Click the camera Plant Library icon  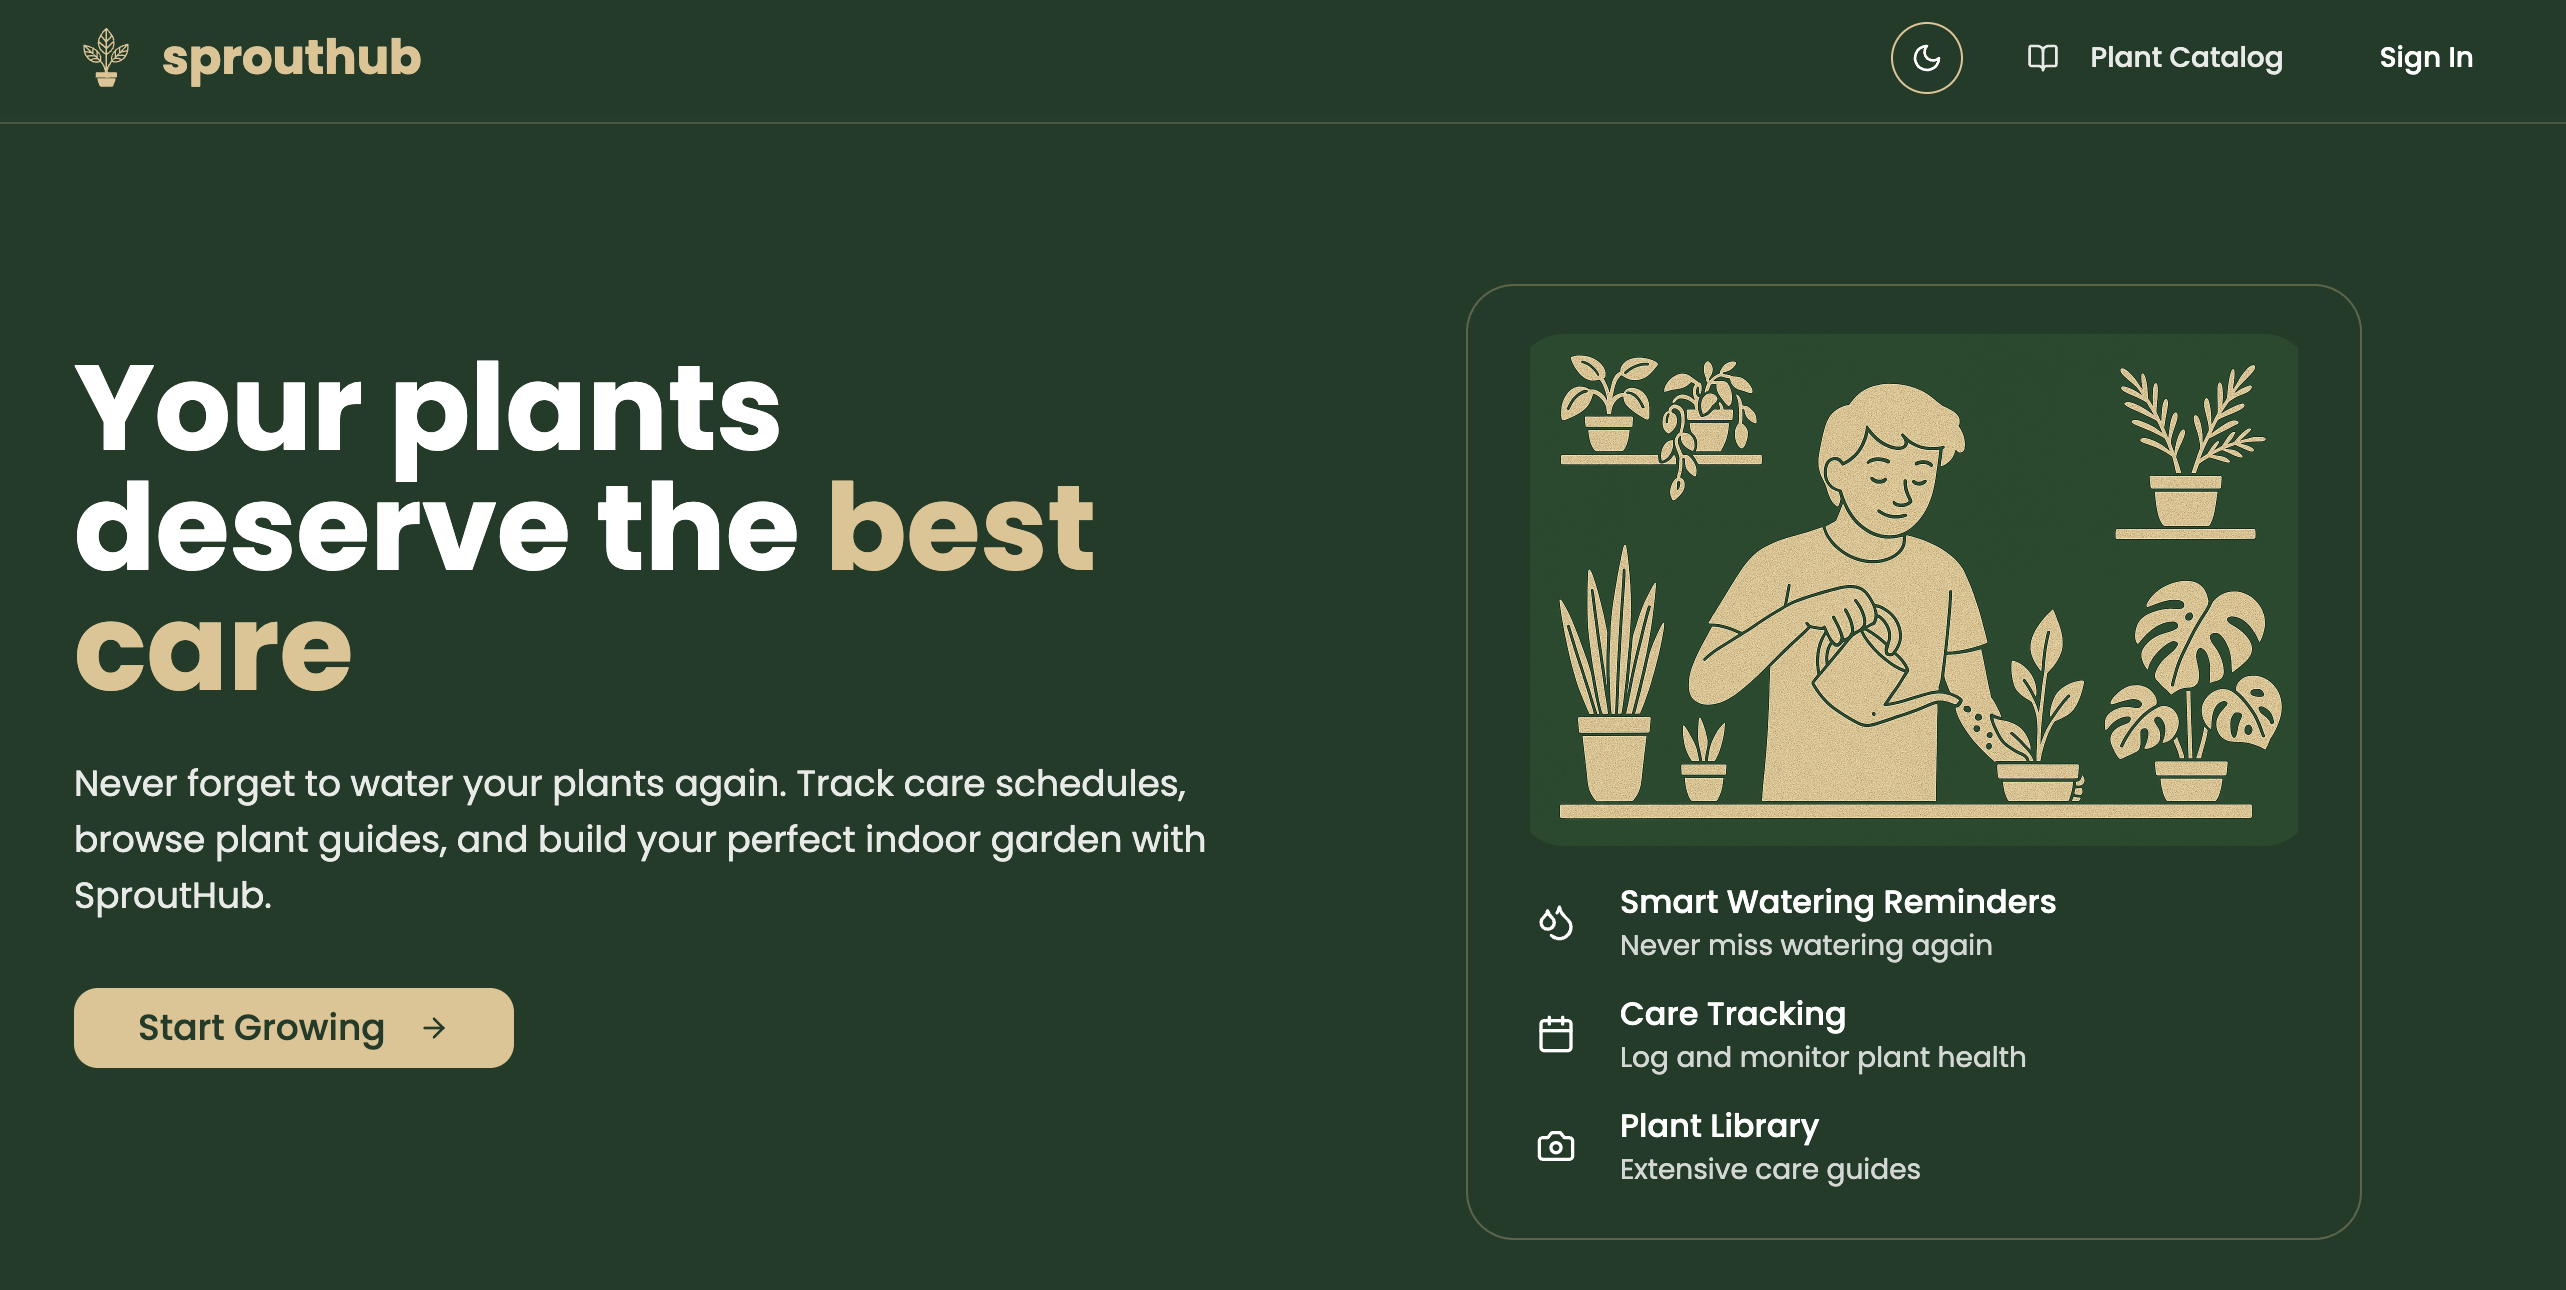pyautogui.click(x=1555, y=1146)
